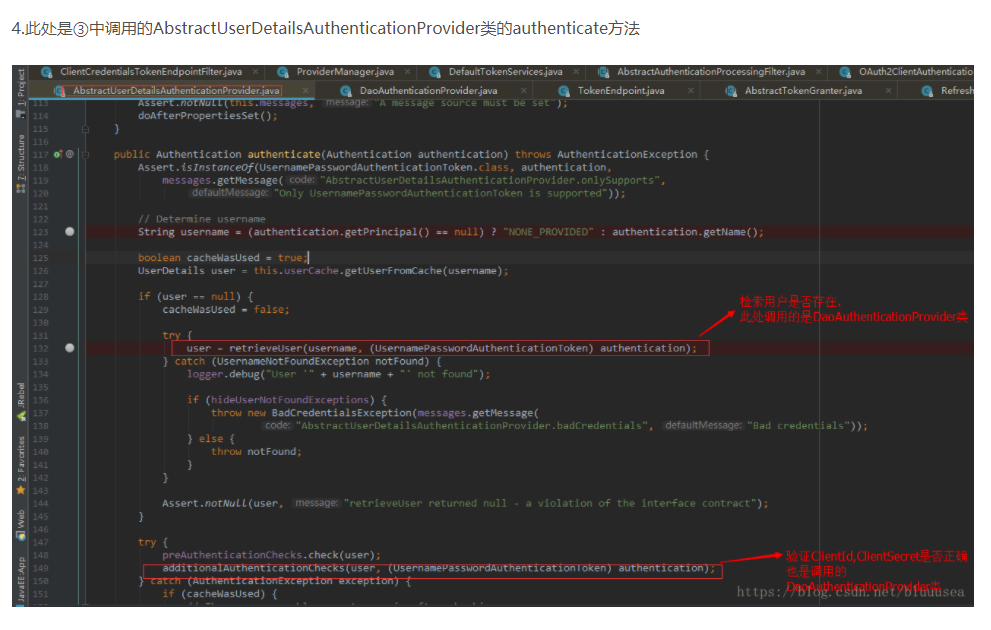Click hideUserNotFoundExceptions on line 136

pos(290,399)
